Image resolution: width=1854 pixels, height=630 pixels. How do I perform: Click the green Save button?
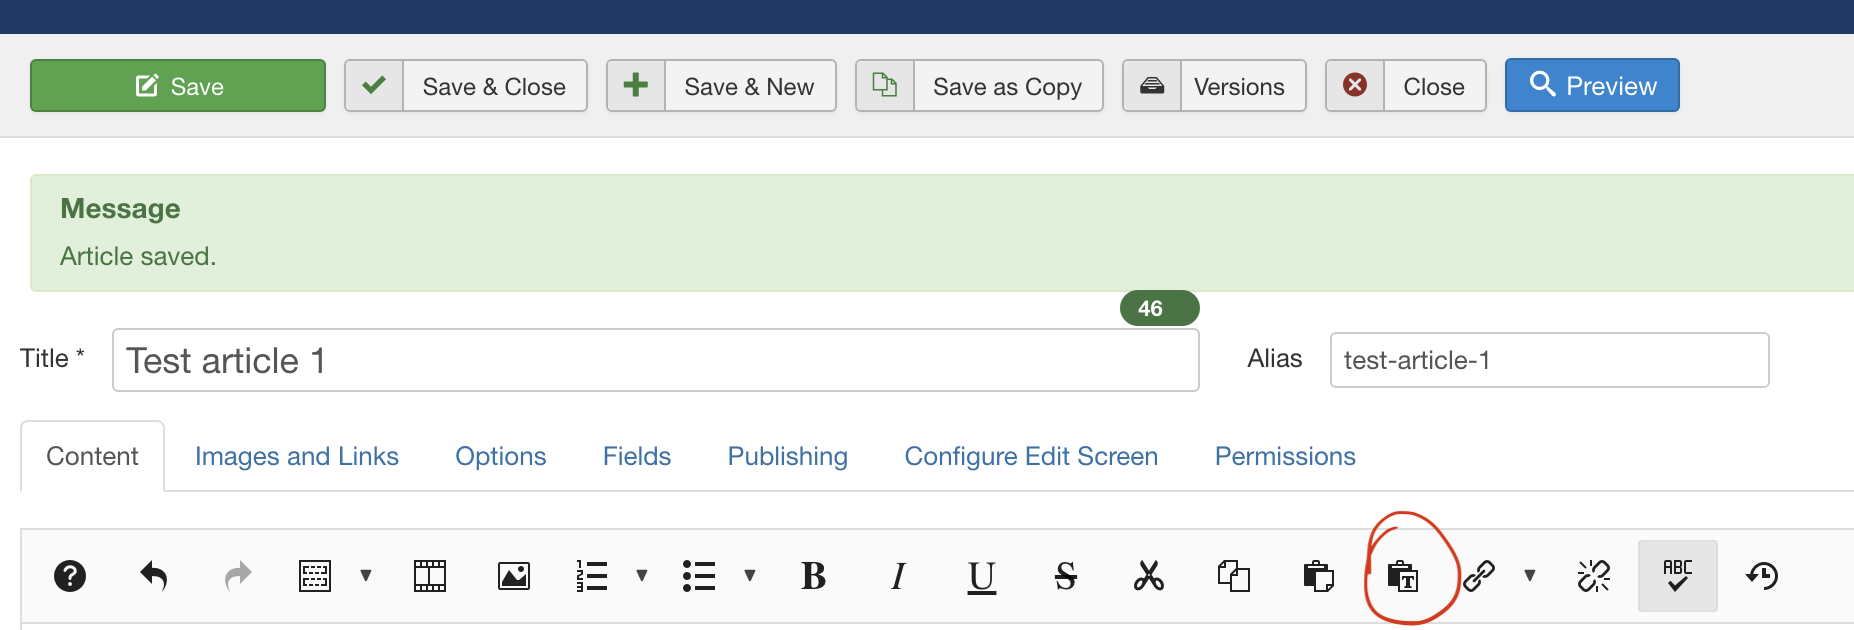click(x=178, y=86)
